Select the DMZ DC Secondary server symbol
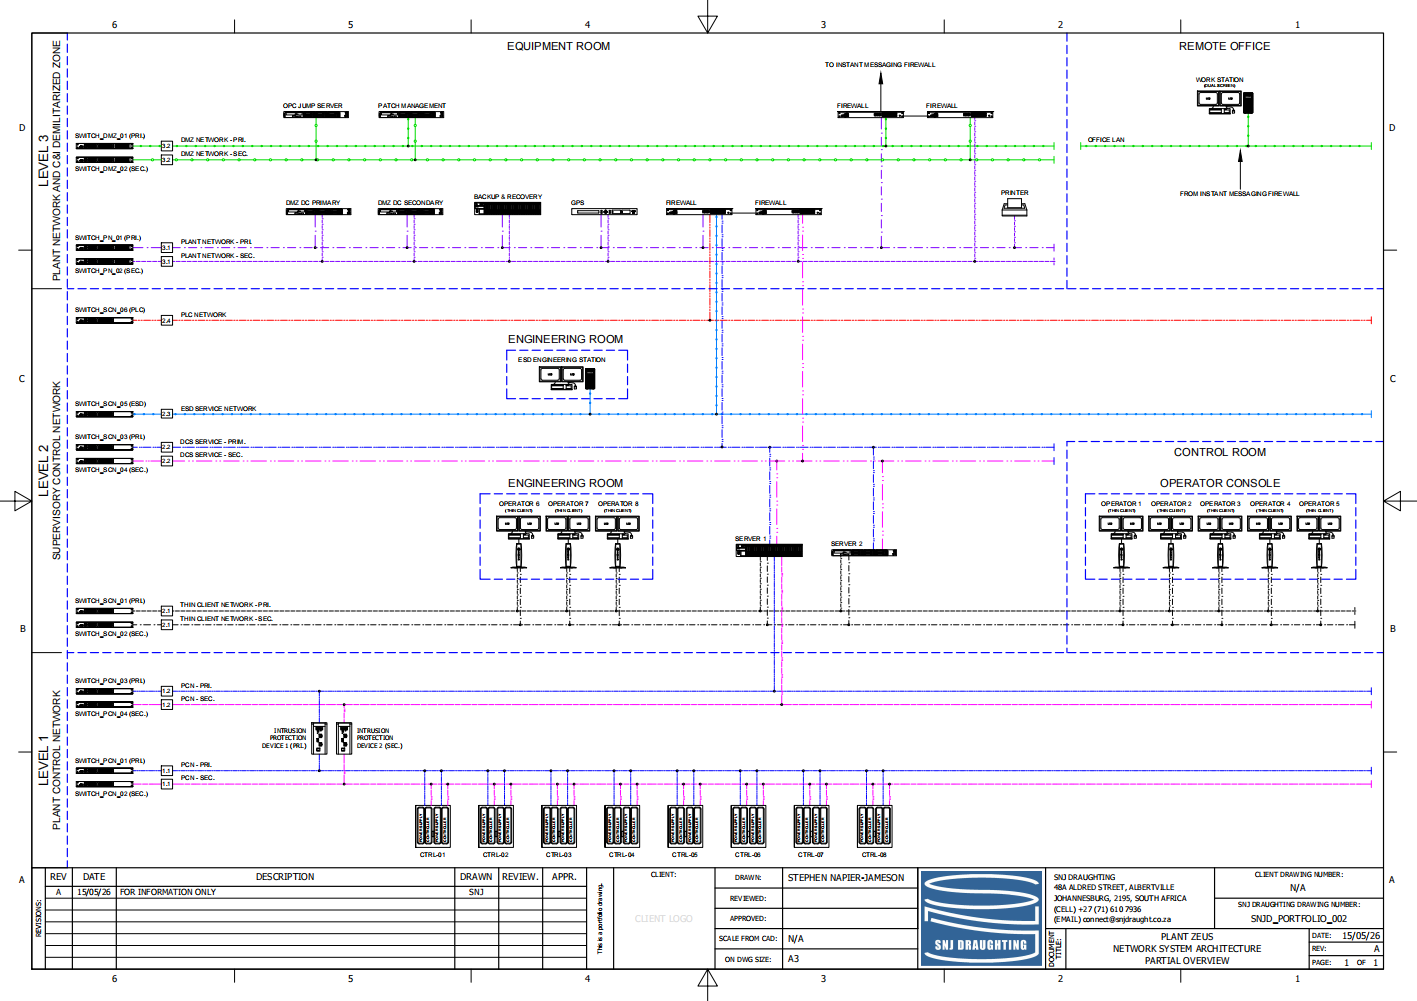The image size is (1417, 1001). coord(410,211)
